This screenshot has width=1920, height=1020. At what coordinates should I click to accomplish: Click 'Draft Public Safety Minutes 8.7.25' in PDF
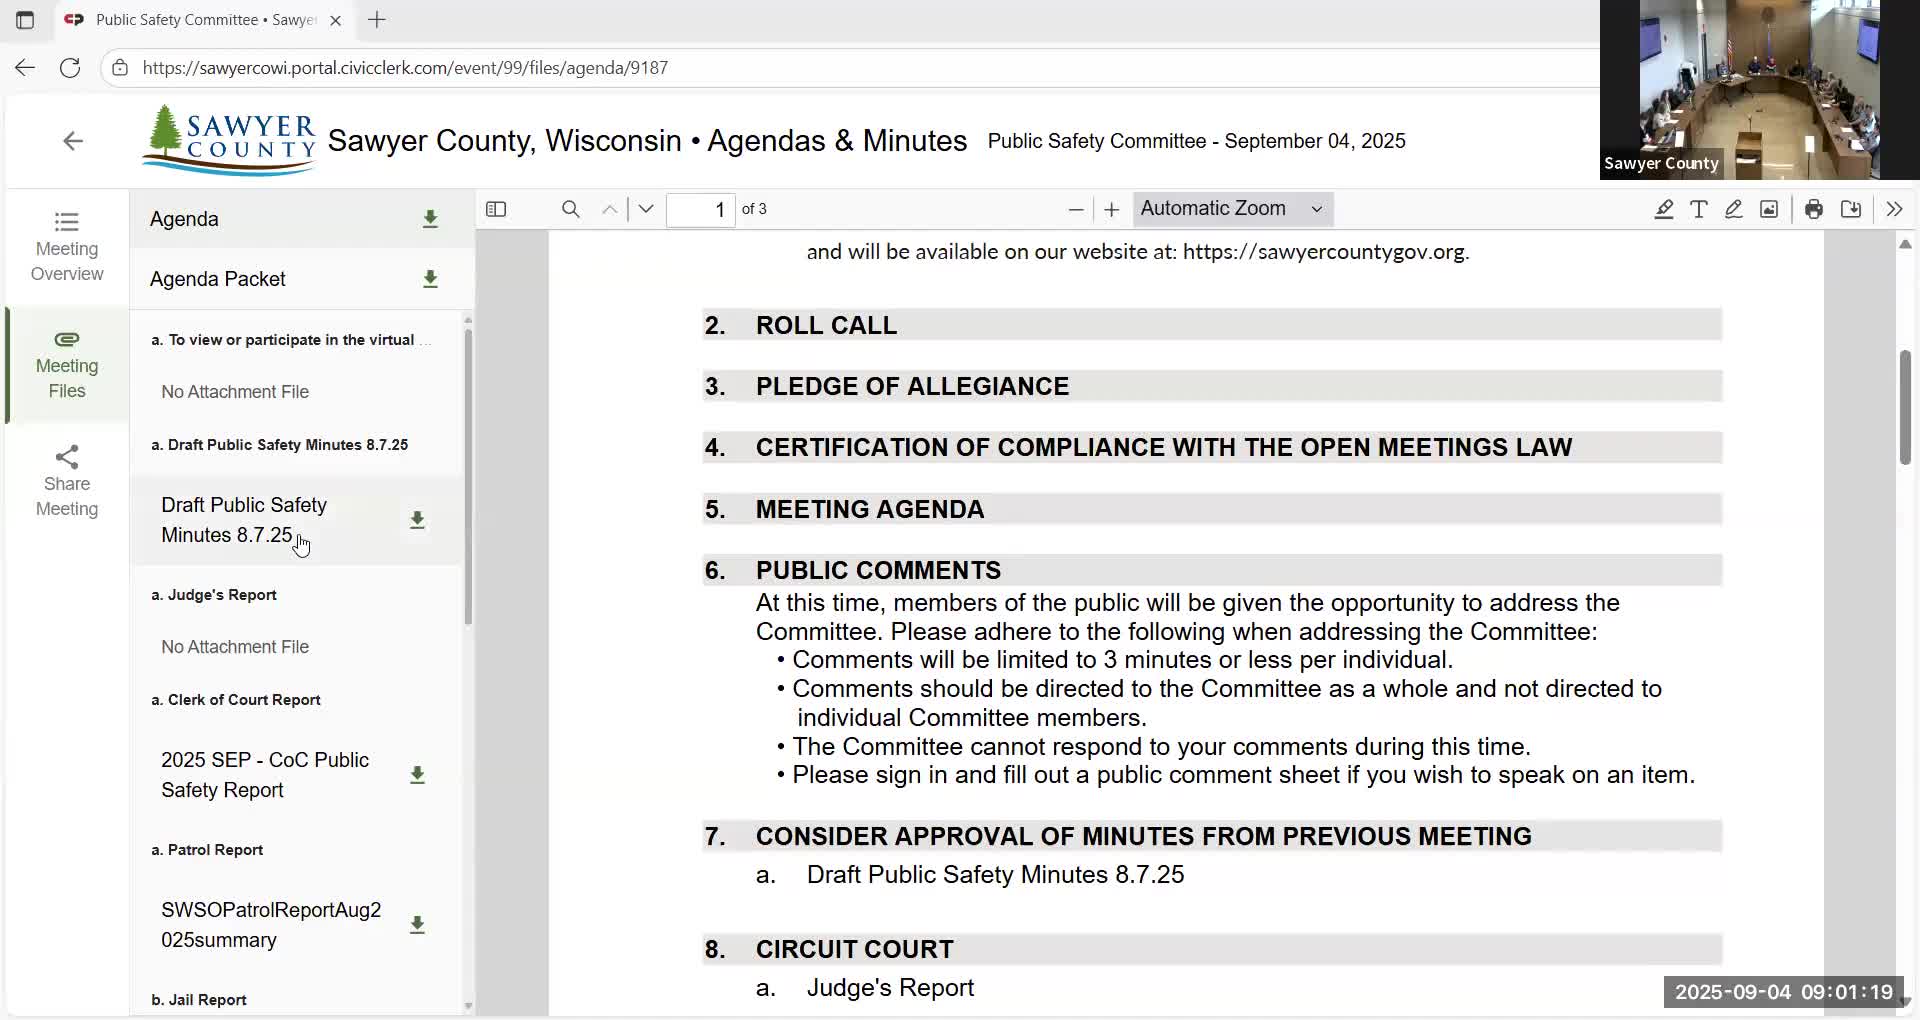coord(995,875)
